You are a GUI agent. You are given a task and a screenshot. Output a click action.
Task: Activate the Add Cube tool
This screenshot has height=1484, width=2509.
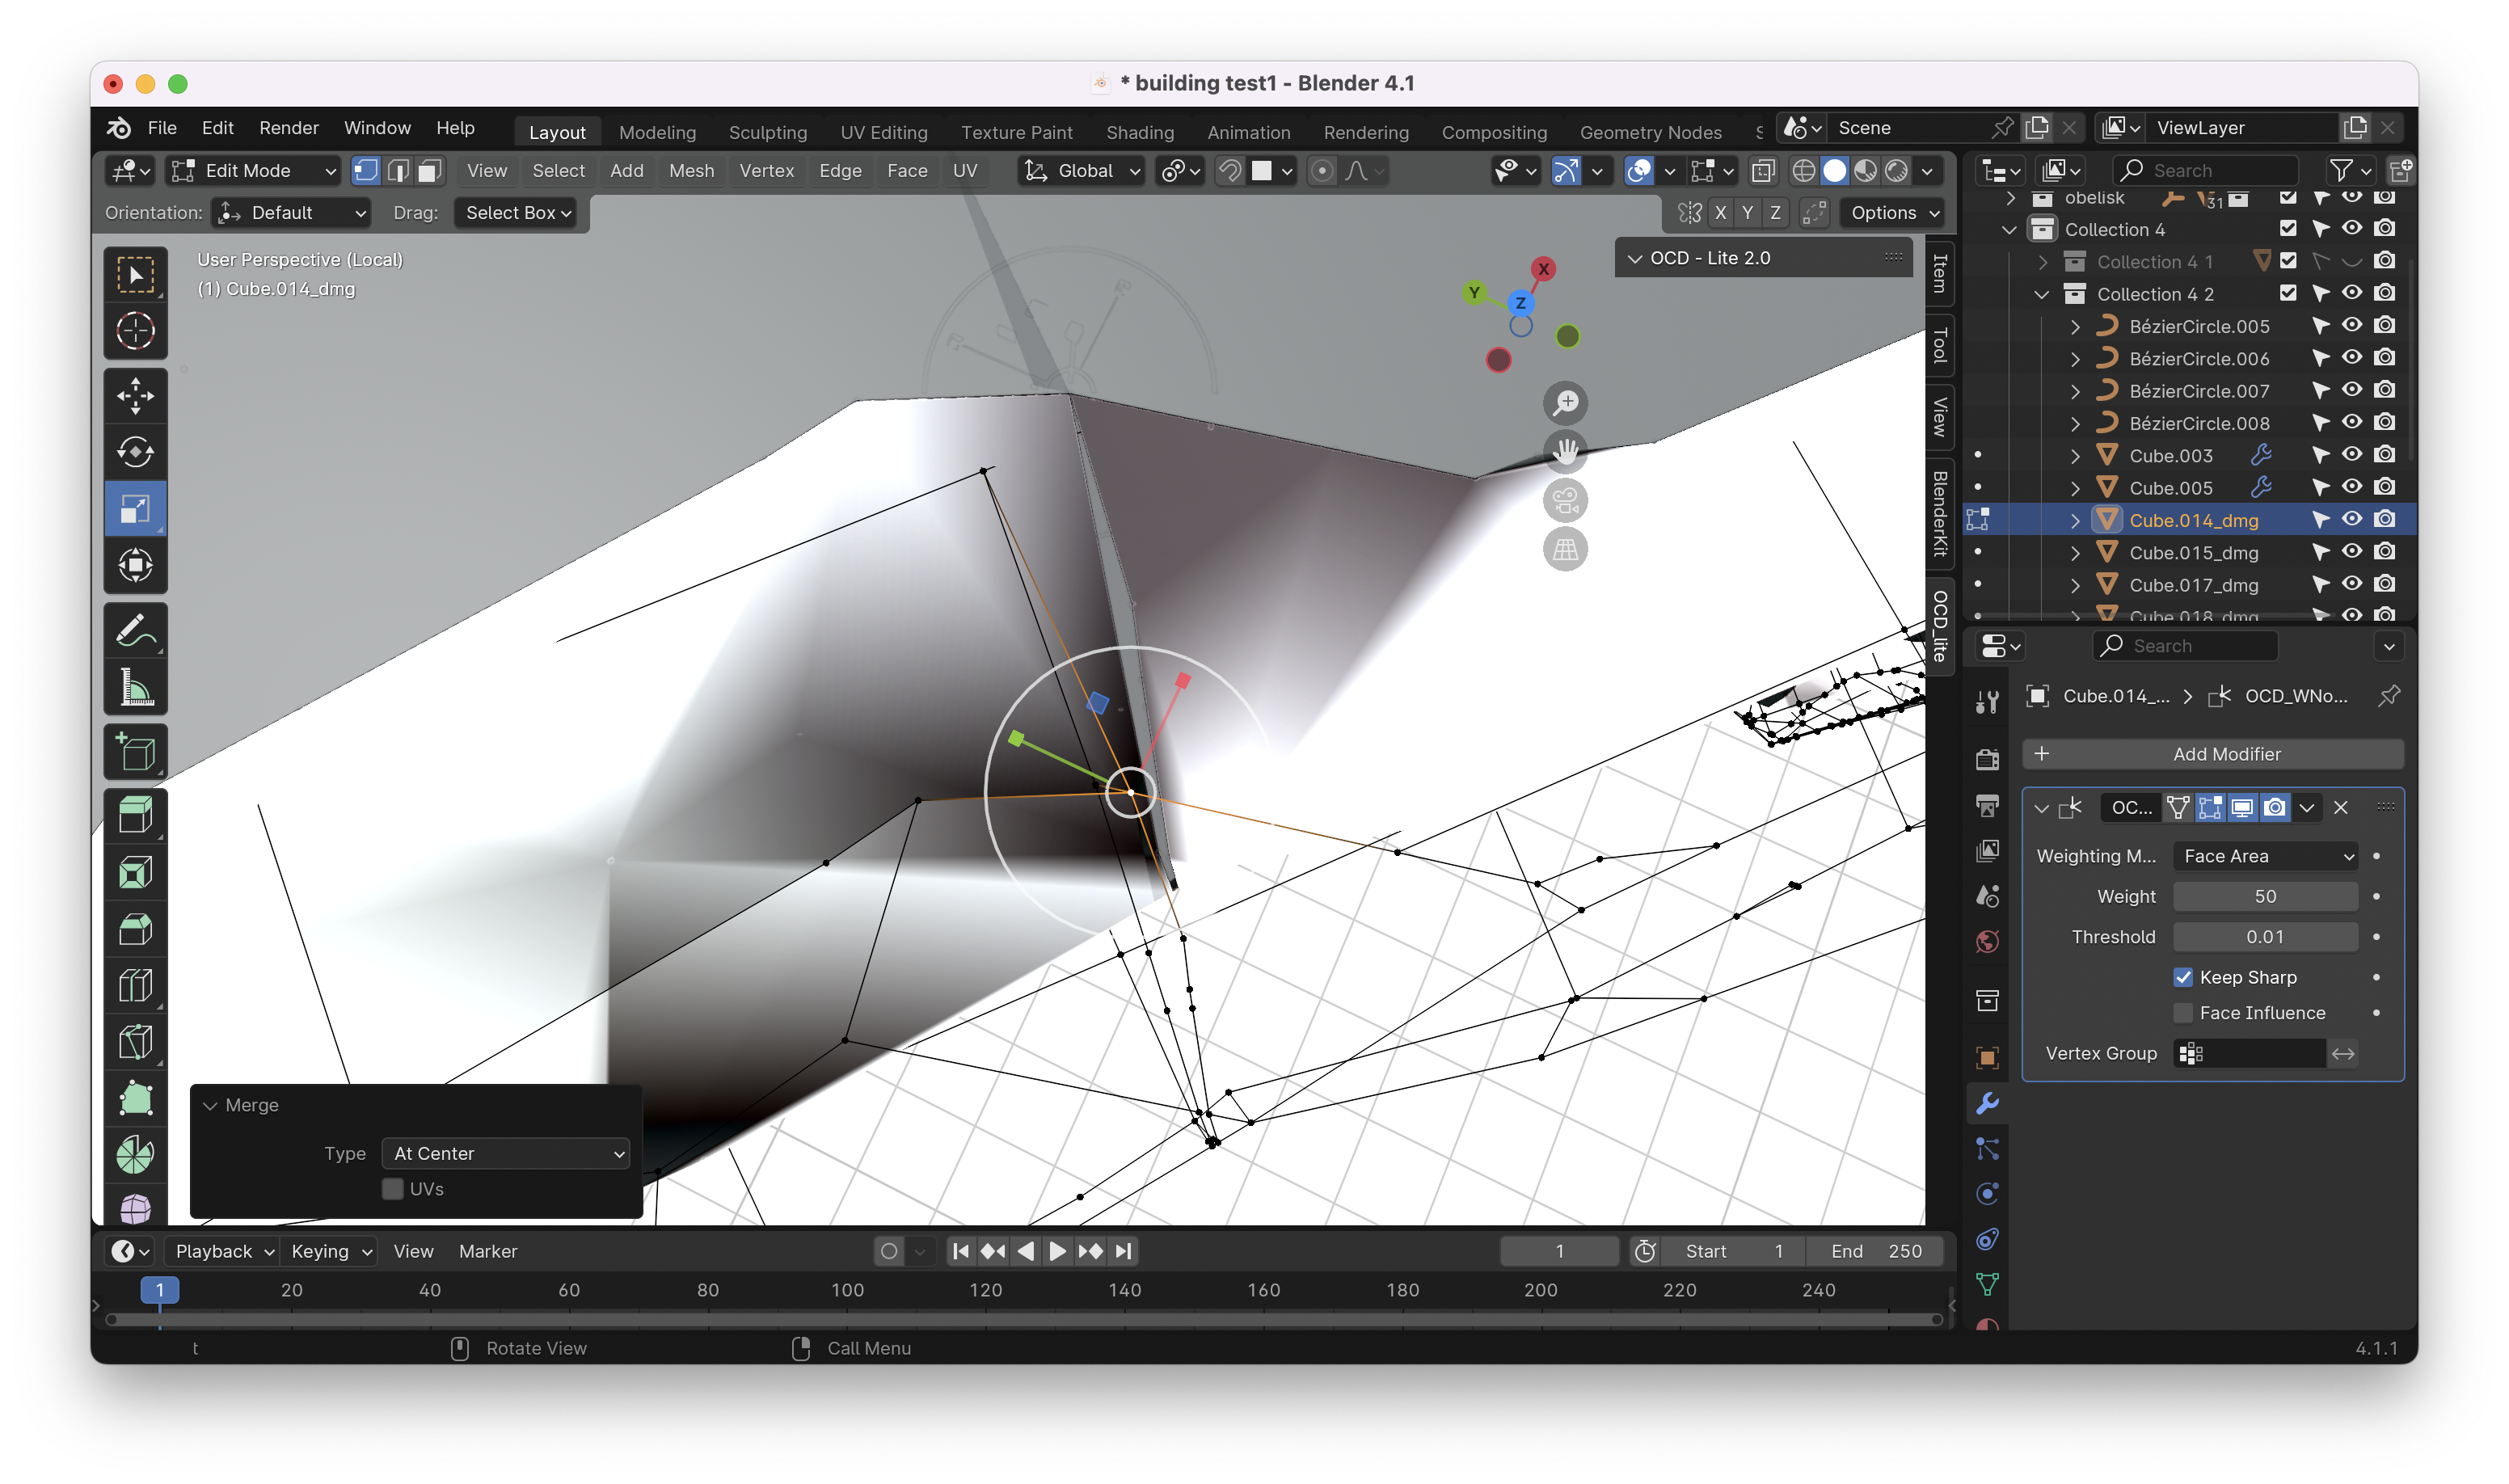click(x=135, y=752)
